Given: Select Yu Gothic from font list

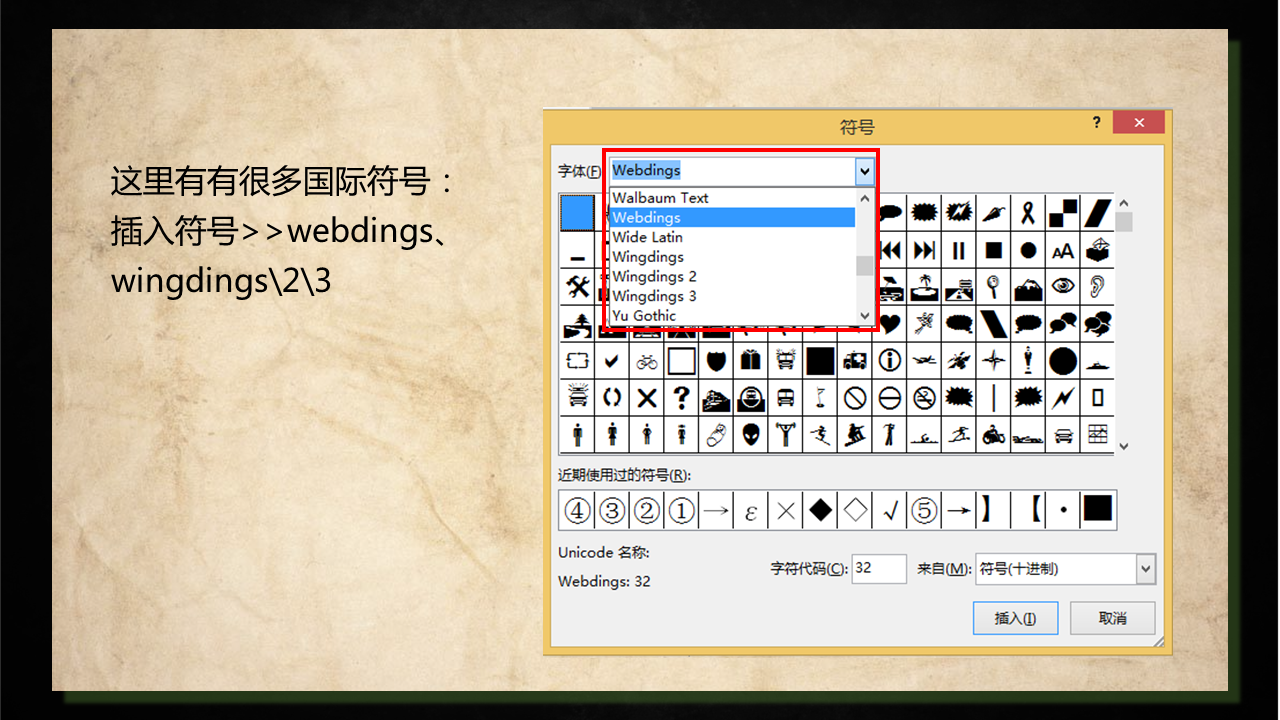Looking at the screenshot, I should pos(731,315).
